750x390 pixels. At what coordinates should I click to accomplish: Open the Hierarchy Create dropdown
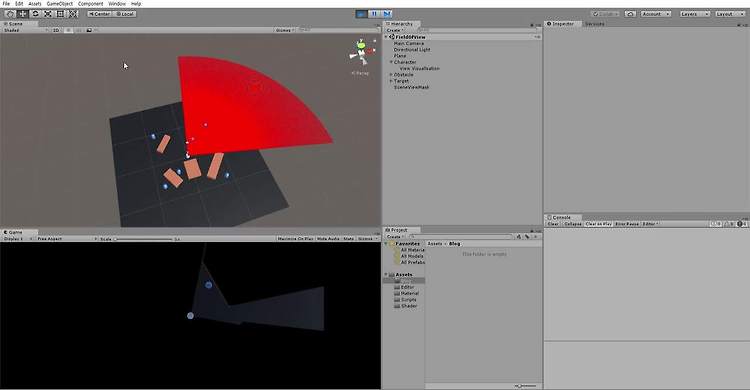[395, 30]
